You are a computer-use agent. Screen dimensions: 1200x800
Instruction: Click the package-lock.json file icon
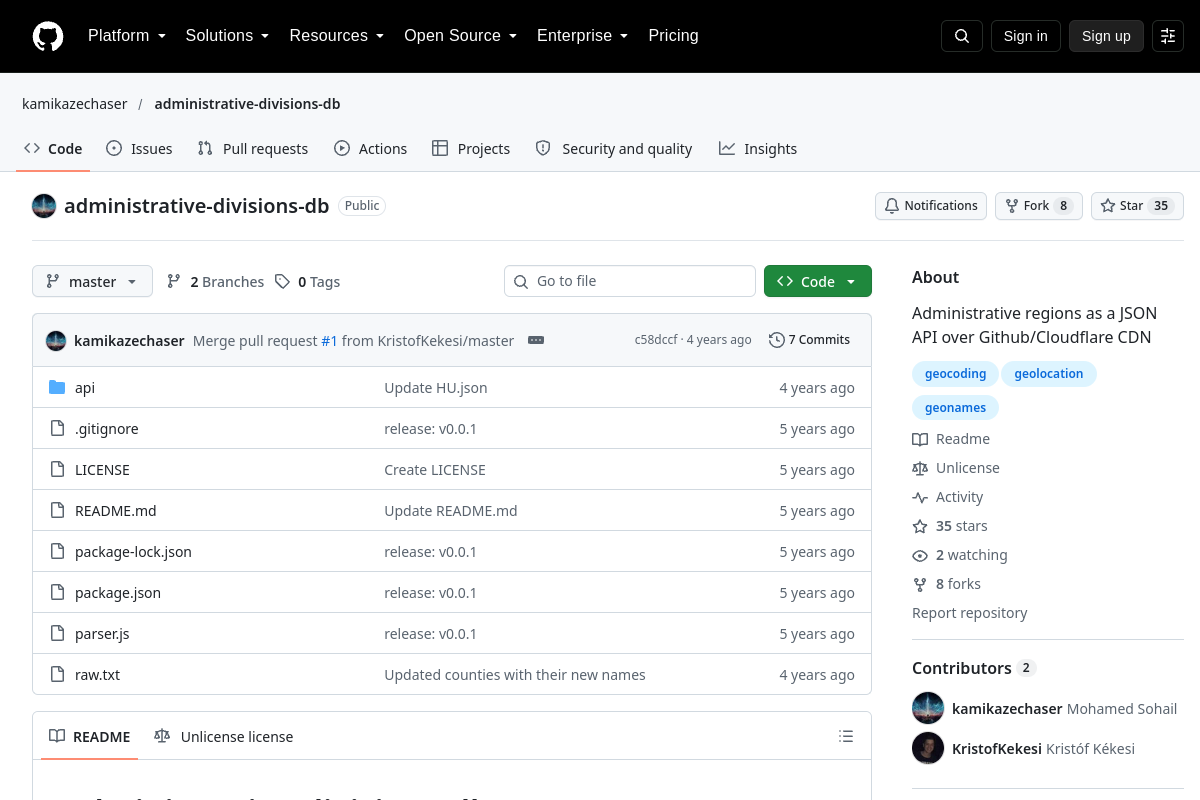57,552
